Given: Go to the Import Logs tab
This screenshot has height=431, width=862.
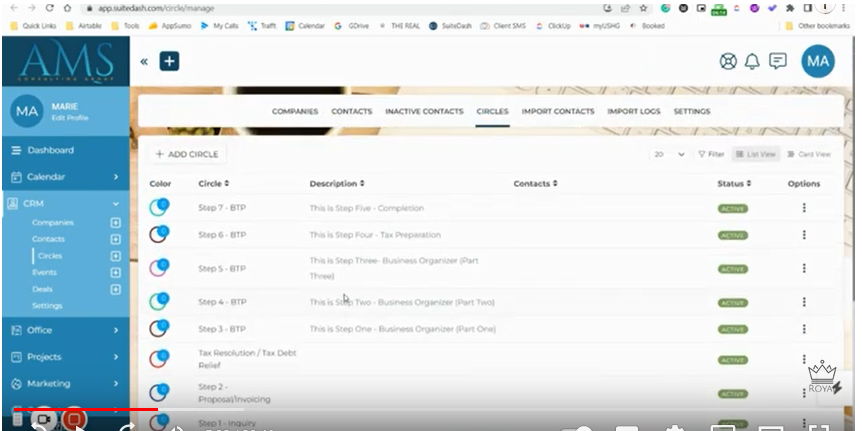Looking at the screenshot, I should [634, 112].
